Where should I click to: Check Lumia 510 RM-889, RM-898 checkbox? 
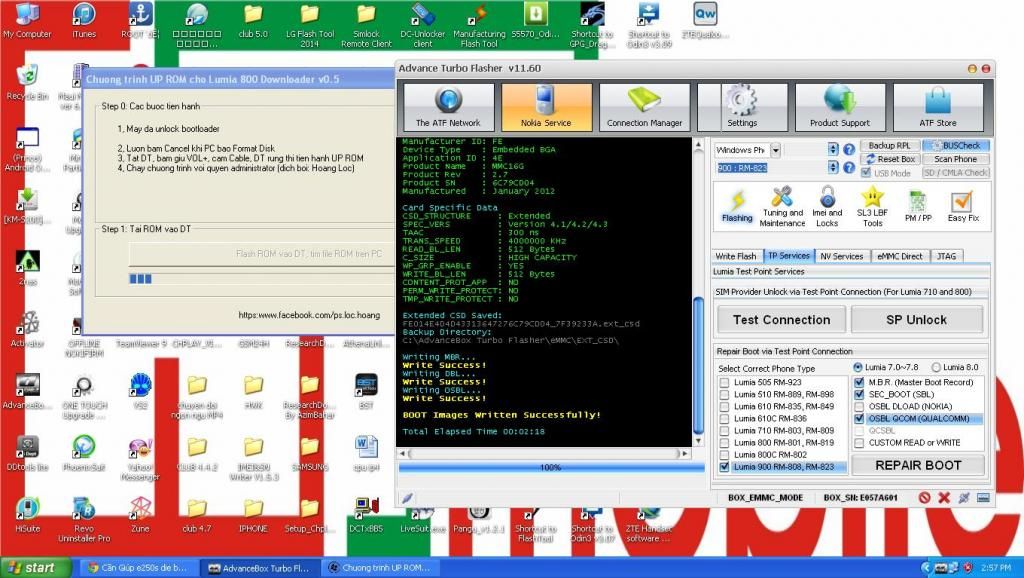tap(724, 394)
